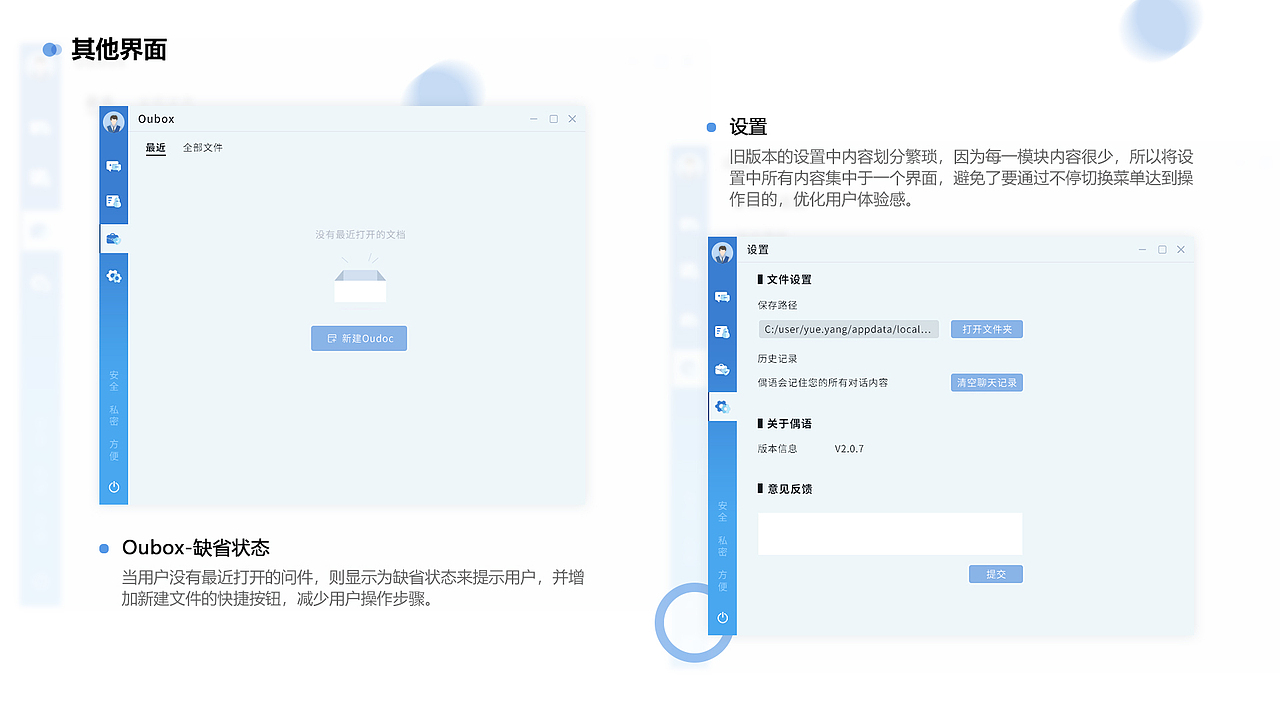
Task: Click the 清空聊天记录 button
Action: click(987, 382)
